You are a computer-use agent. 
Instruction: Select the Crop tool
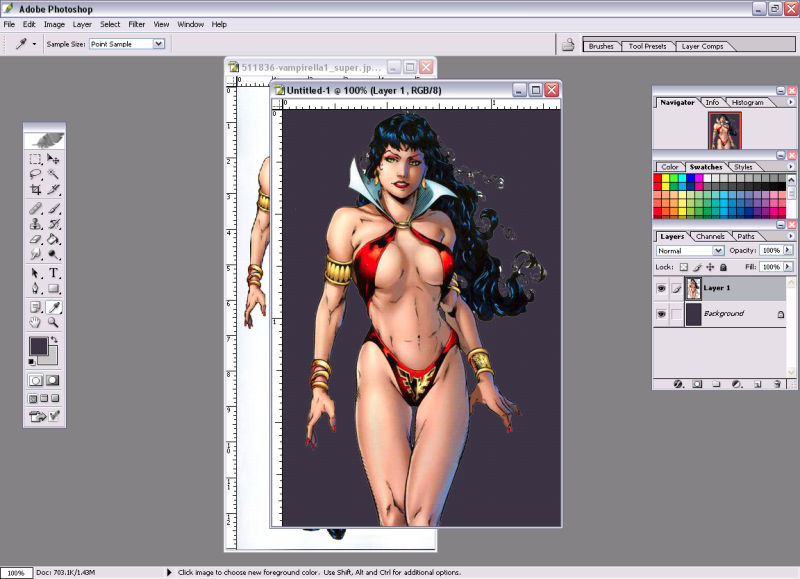[35, 190]
